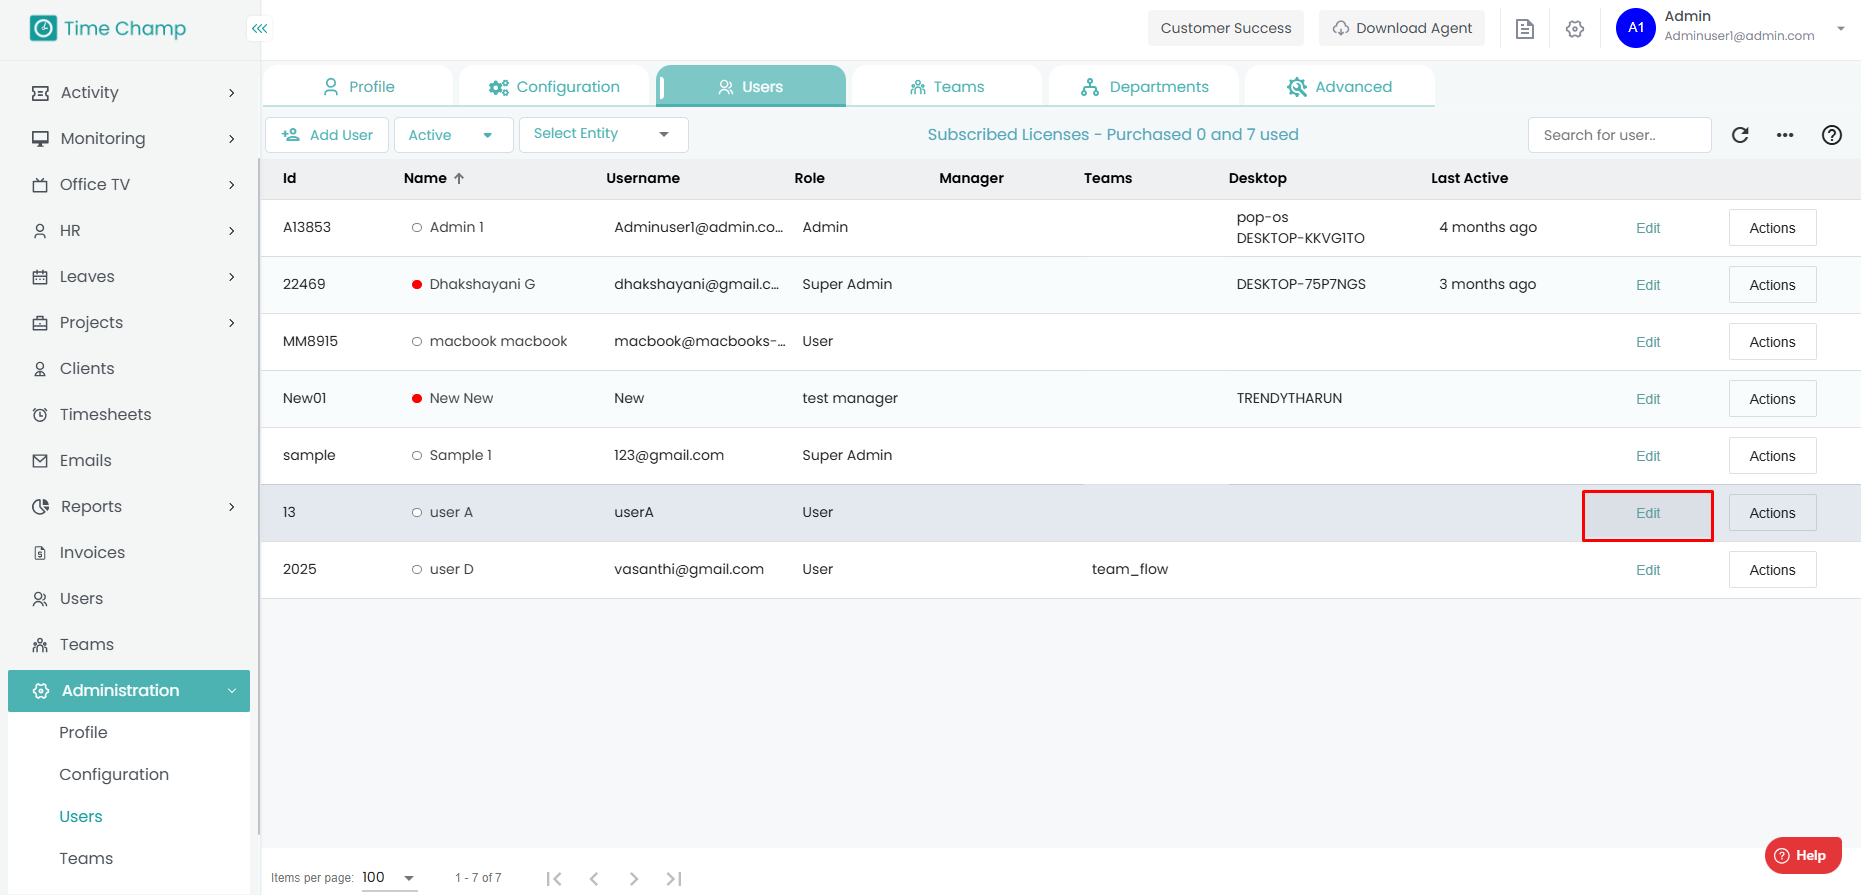The height and width of the screenshot is (895, 1861).
Task: Open the Select Entity dropdown
Action: coord(603,134)
